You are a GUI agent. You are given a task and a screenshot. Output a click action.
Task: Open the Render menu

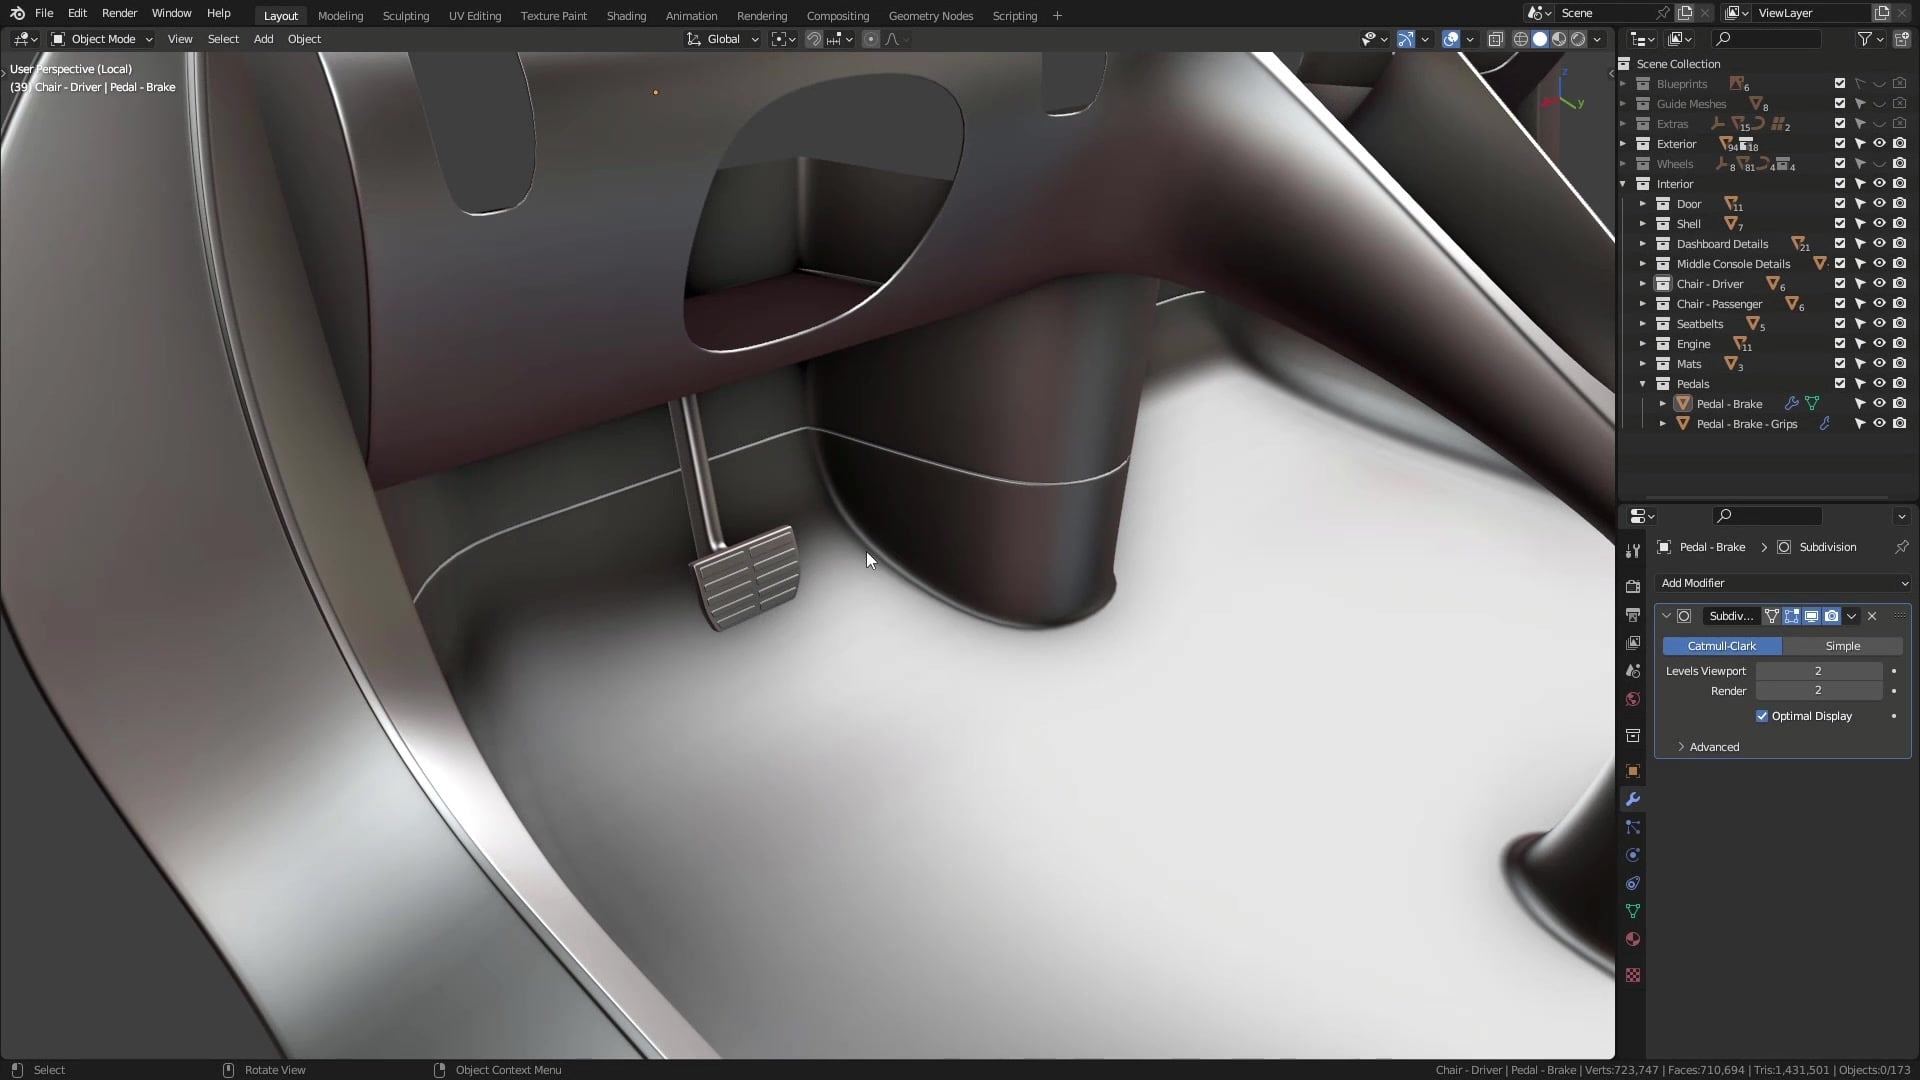click(x=119, y=13)
